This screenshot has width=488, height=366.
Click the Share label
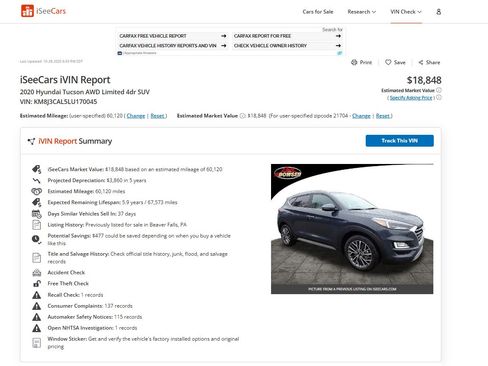433,62
